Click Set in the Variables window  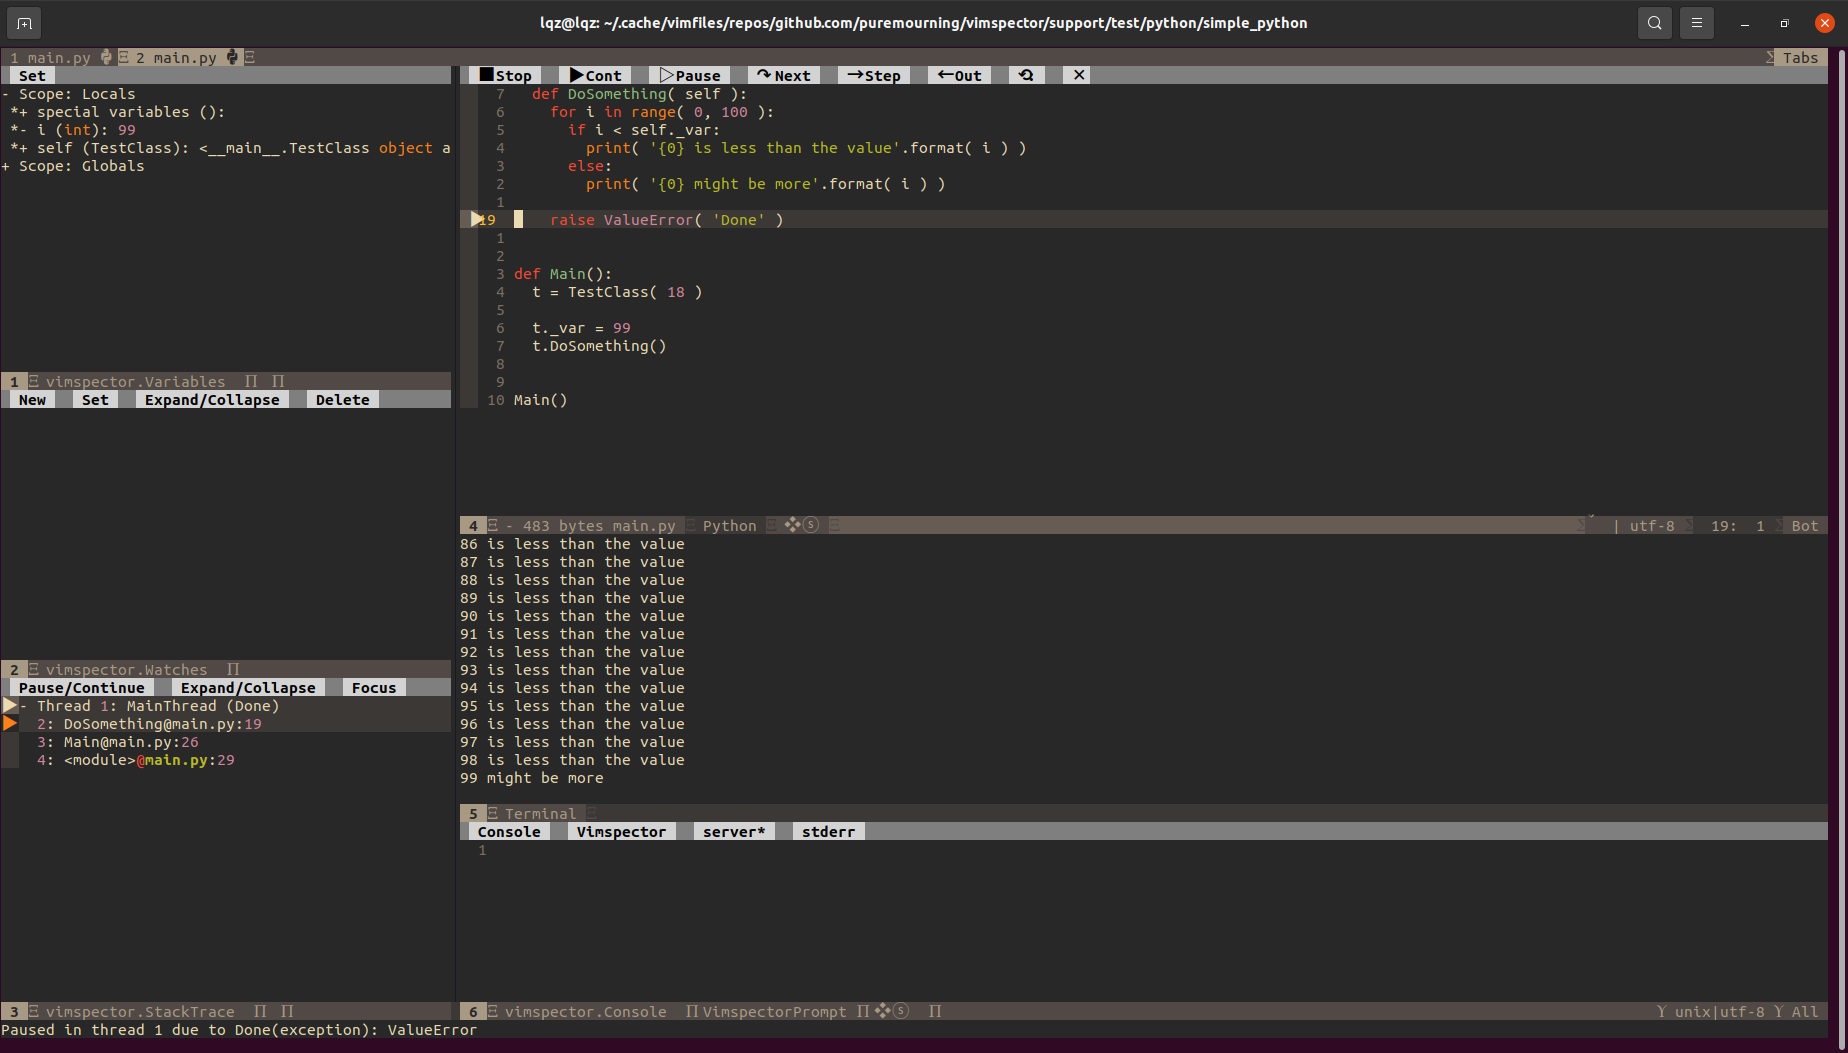[x=32, y=75]
